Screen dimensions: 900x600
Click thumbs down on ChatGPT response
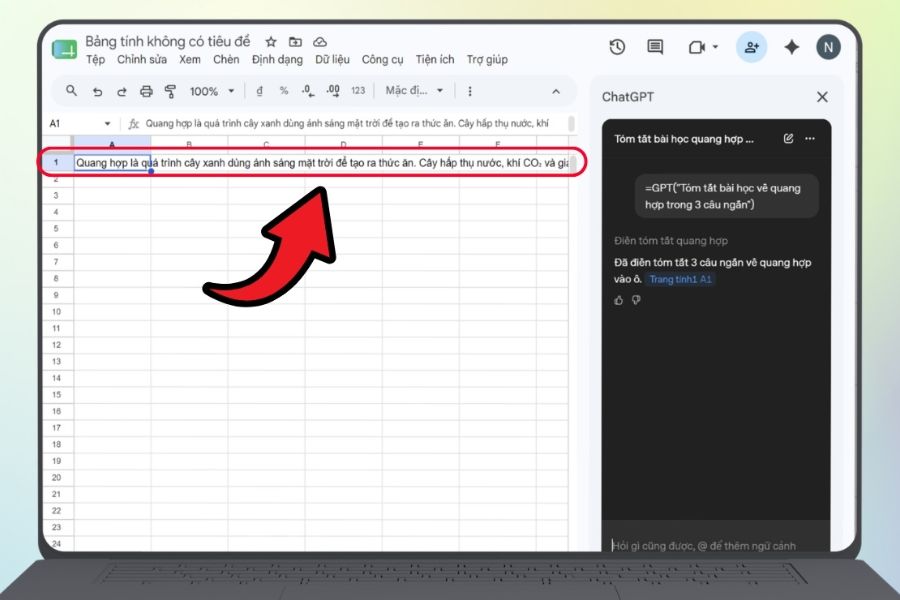pos(636,300)
